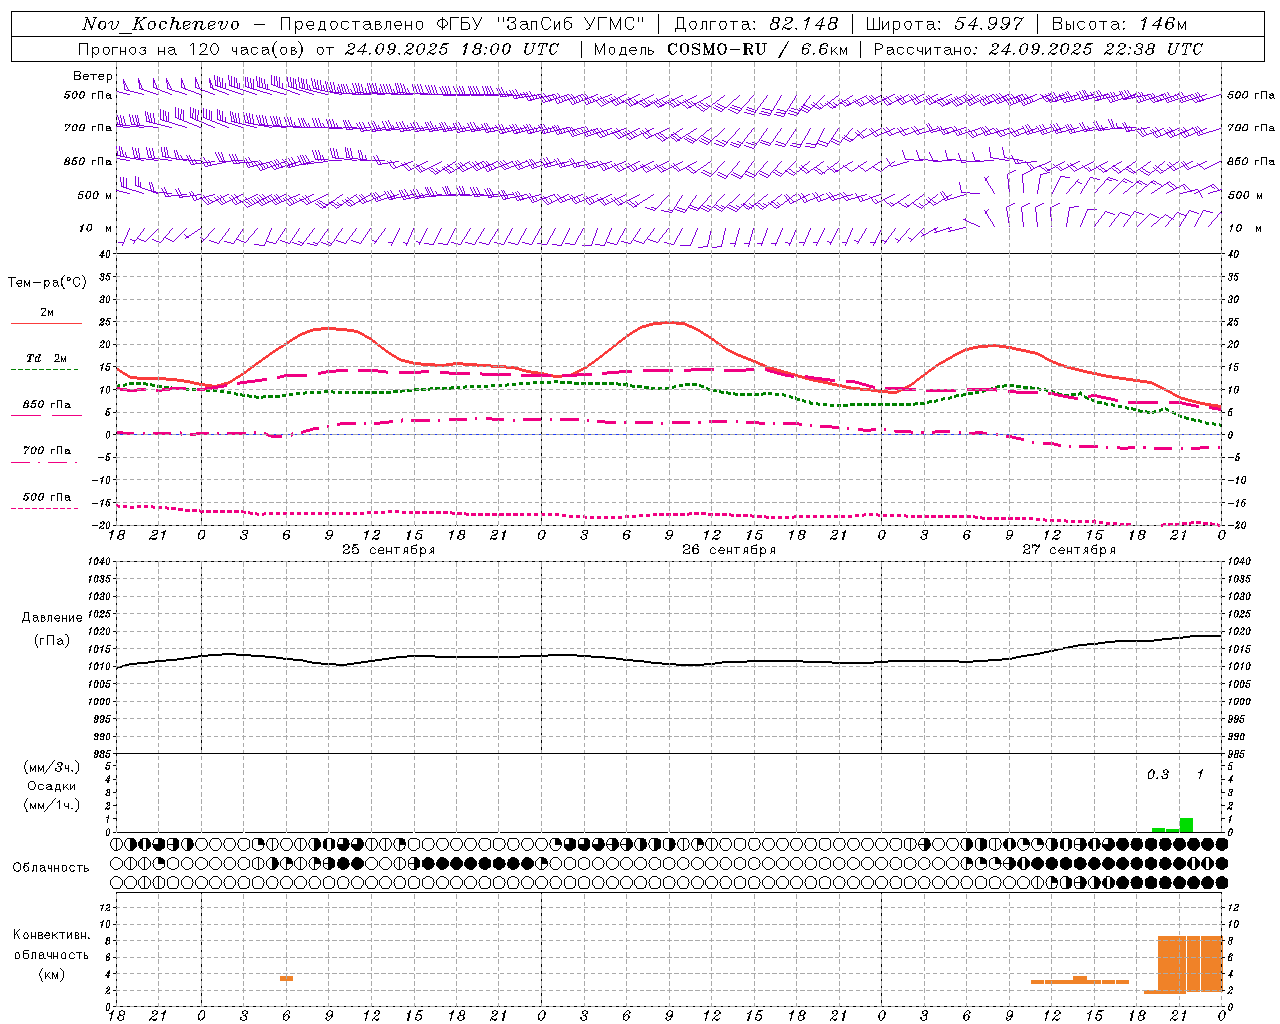This screenshot has height=1024, width=1280.
Task: Click the 'Тем-ра(°C)' temperature axis label
Action: [x=47, y=283]
